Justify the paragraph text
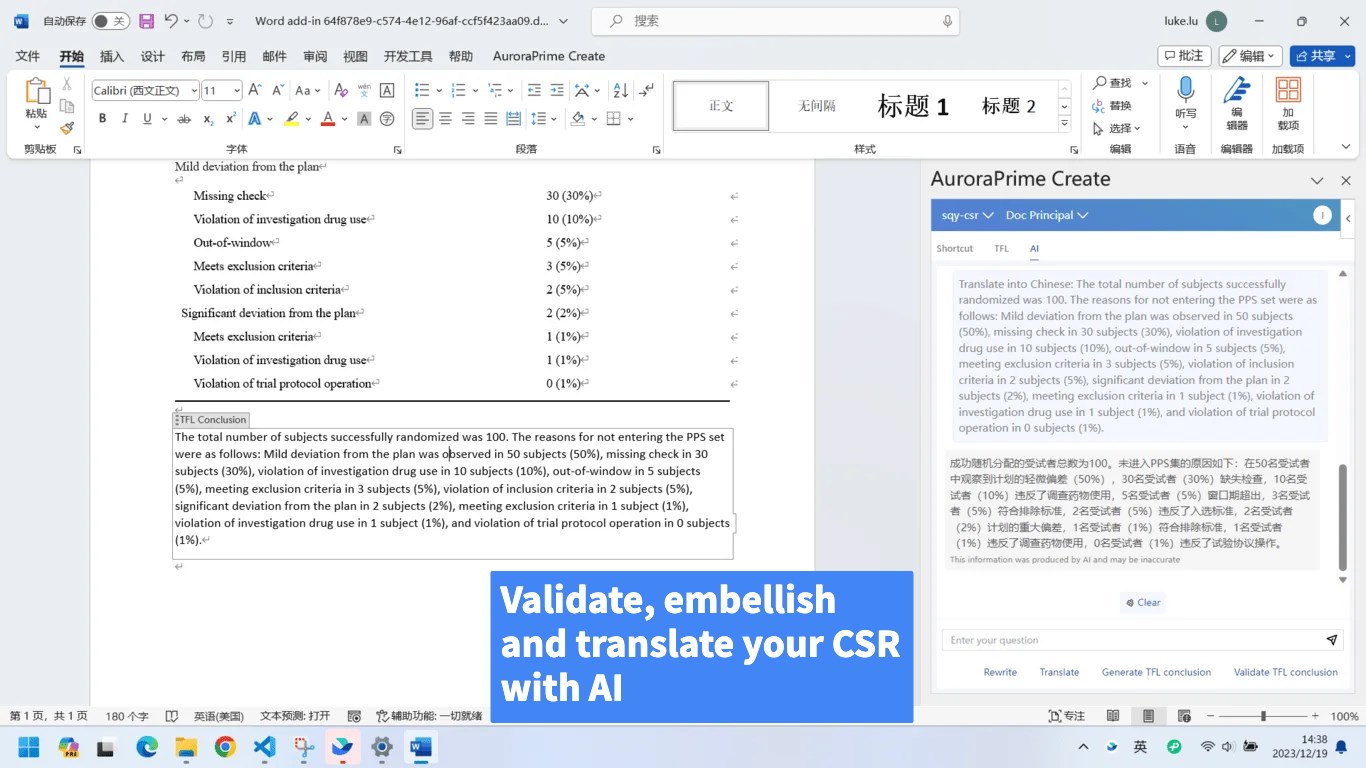Viewport: 1366px width, 768px height. pos(491,119)
